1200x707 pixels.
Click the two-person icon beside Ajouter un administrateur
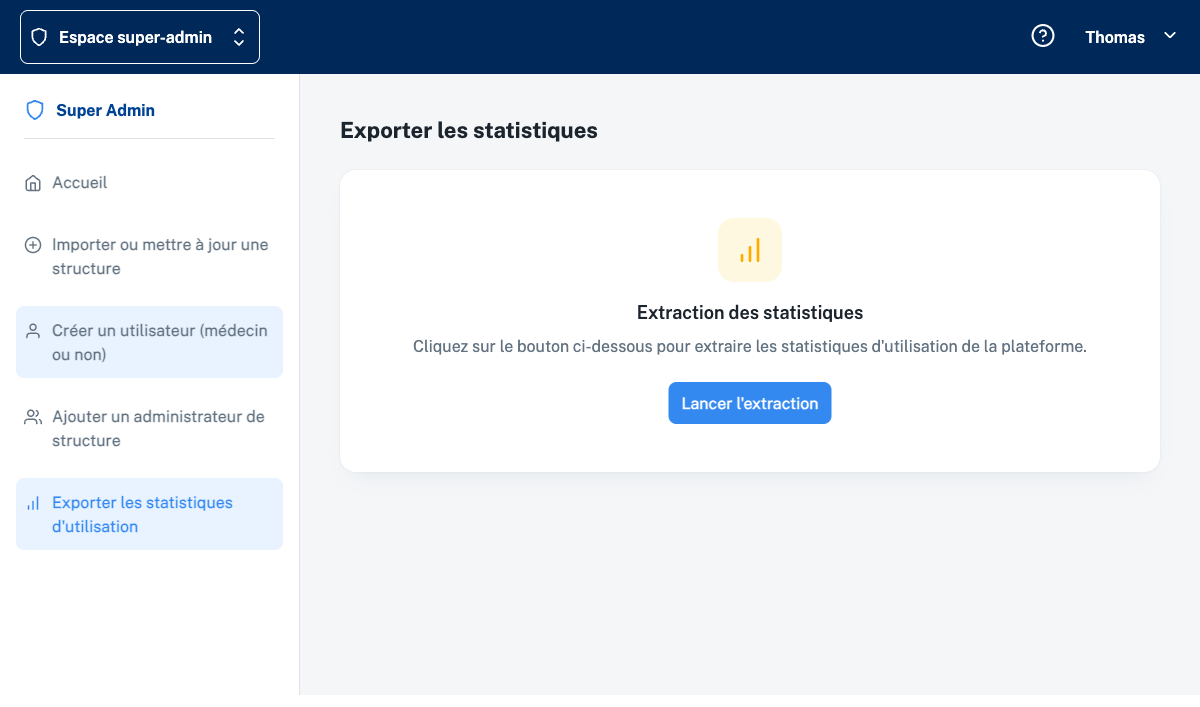(x=33, y=417)
